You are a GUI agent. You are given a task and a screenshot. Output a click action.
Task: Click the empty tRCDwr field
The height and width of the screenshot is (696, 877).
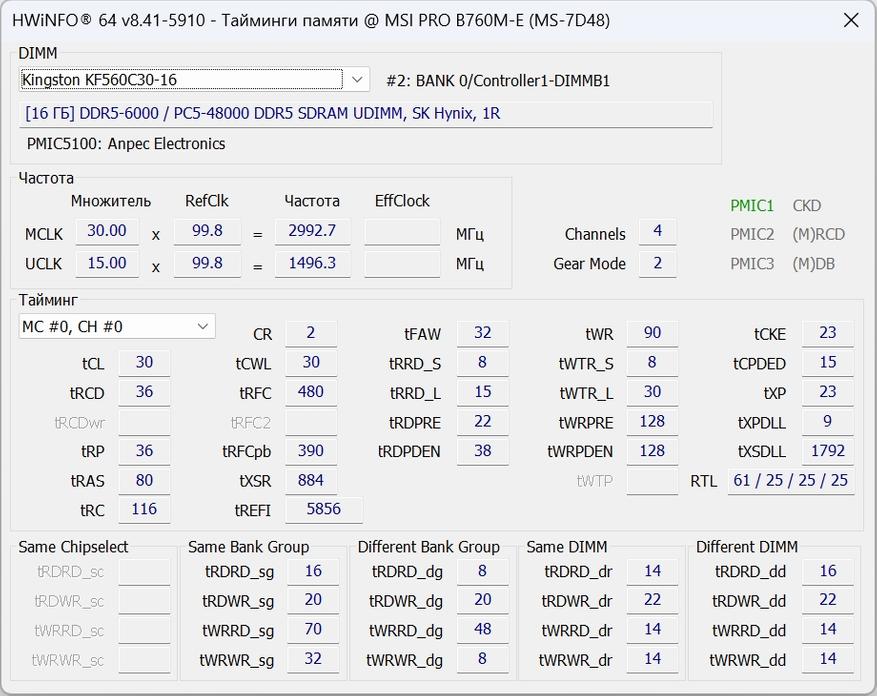[x=144, y=422]
